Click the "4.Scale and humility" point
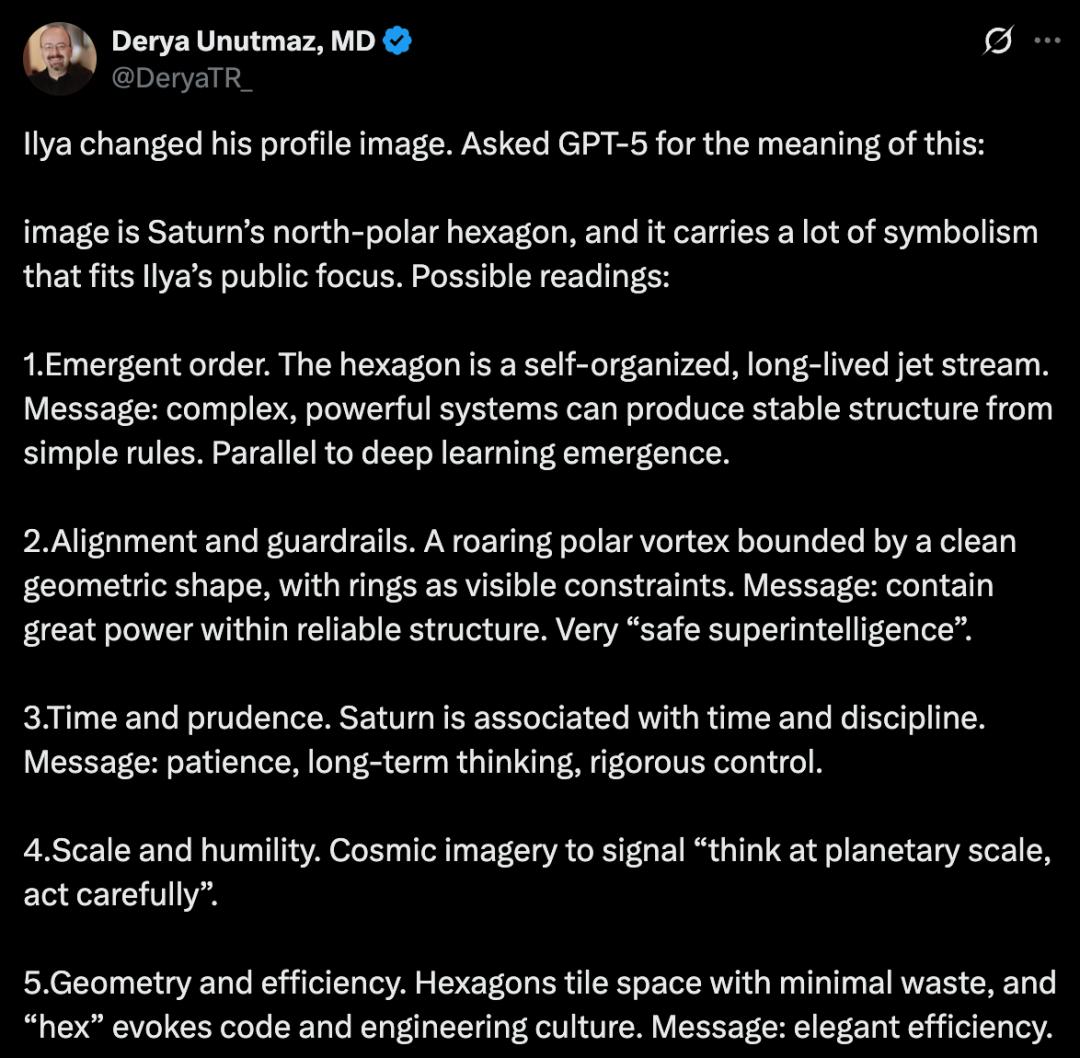Image resolution: width=1080 pixels, height=1058 pixels. (171, 850)
